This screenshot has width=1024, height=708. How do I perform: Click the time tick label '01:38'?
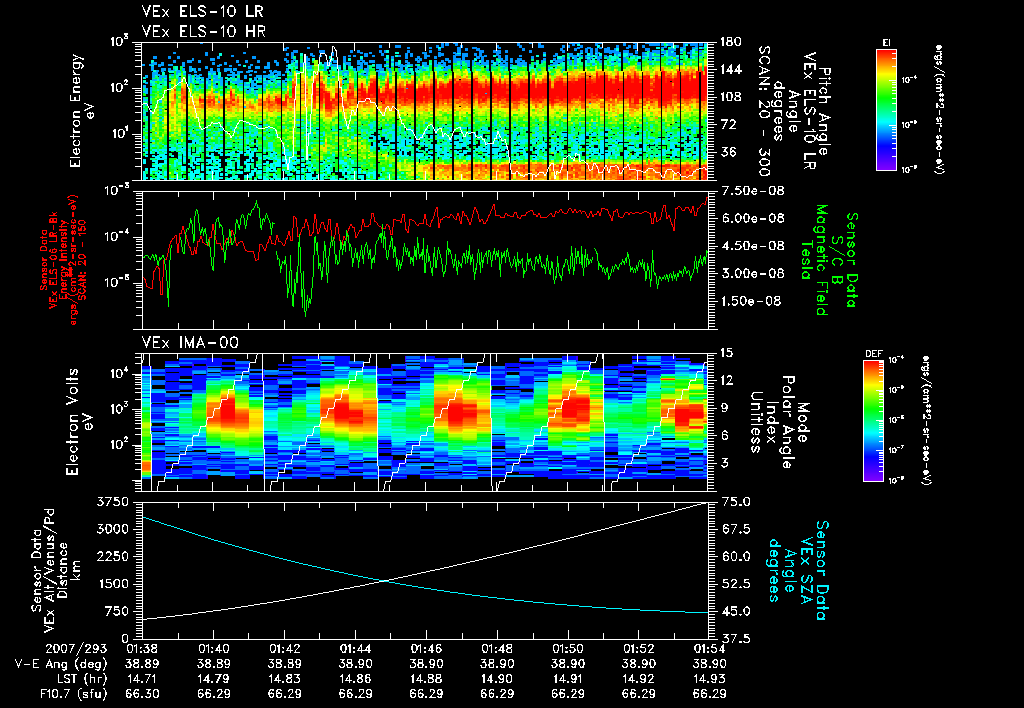142,649
